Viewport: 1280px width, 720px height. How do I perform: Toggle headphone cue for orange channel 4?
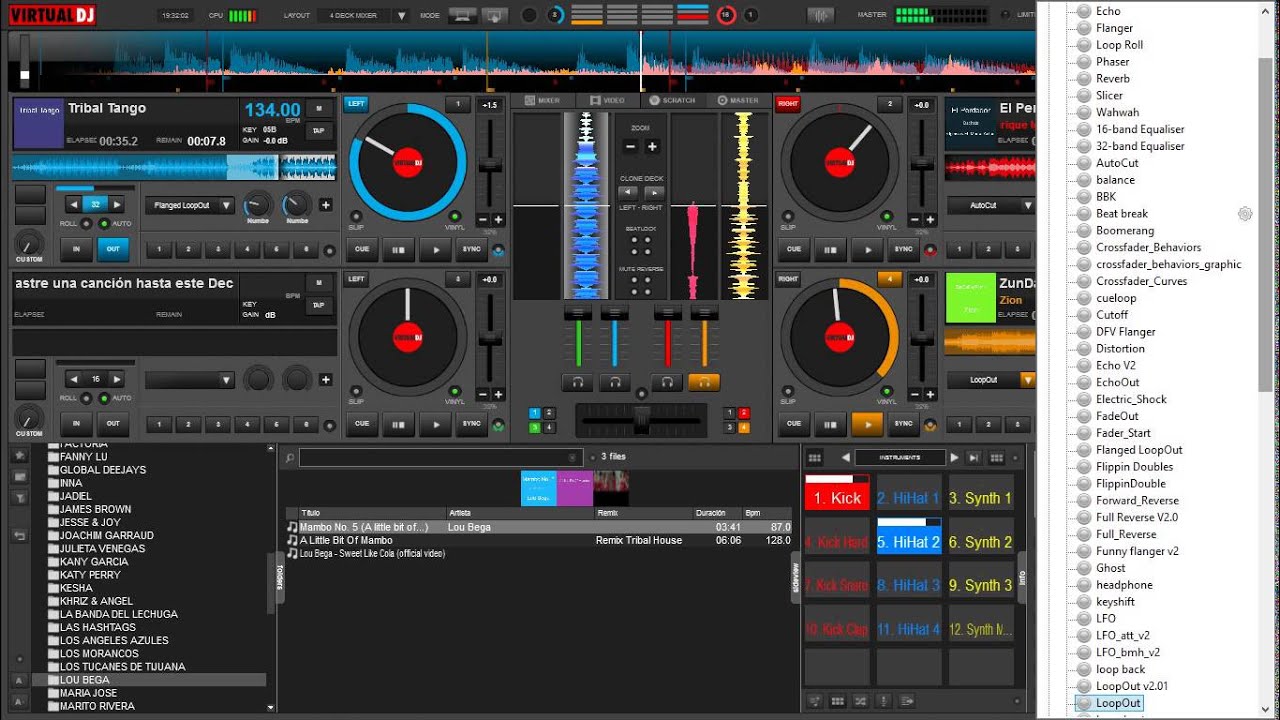[x=705, y=382]
